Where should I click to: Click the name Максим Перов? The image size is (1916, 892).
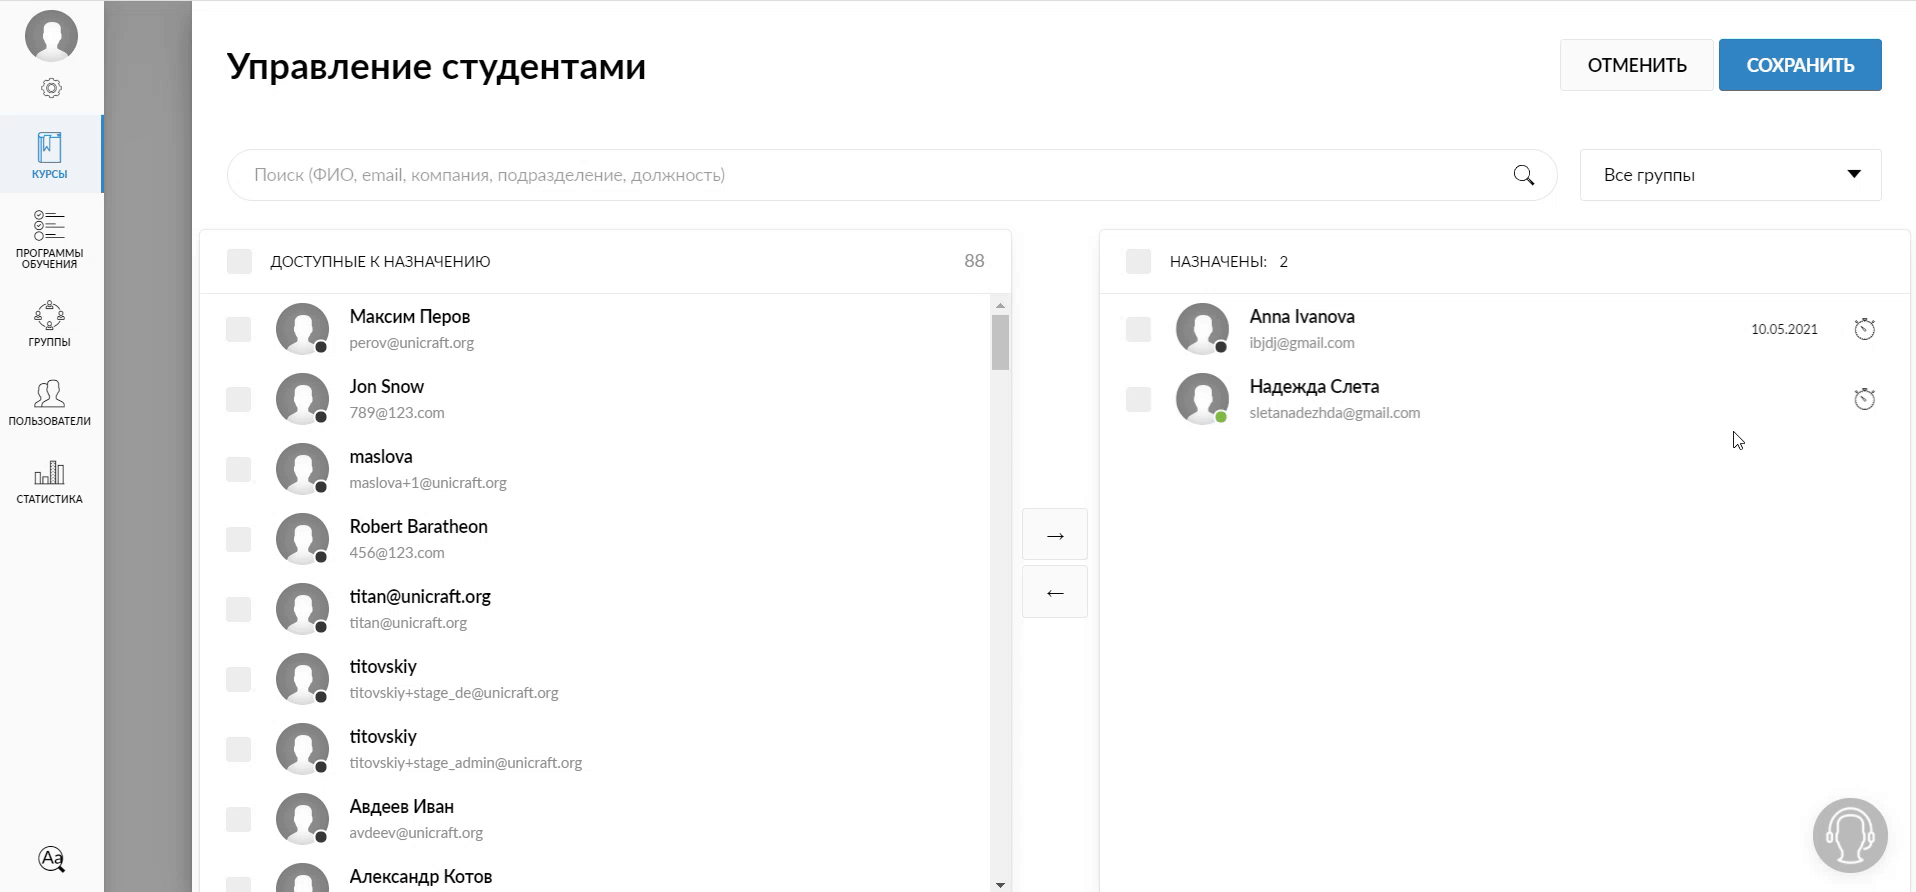pyautogui.click(x=410, y=317)
